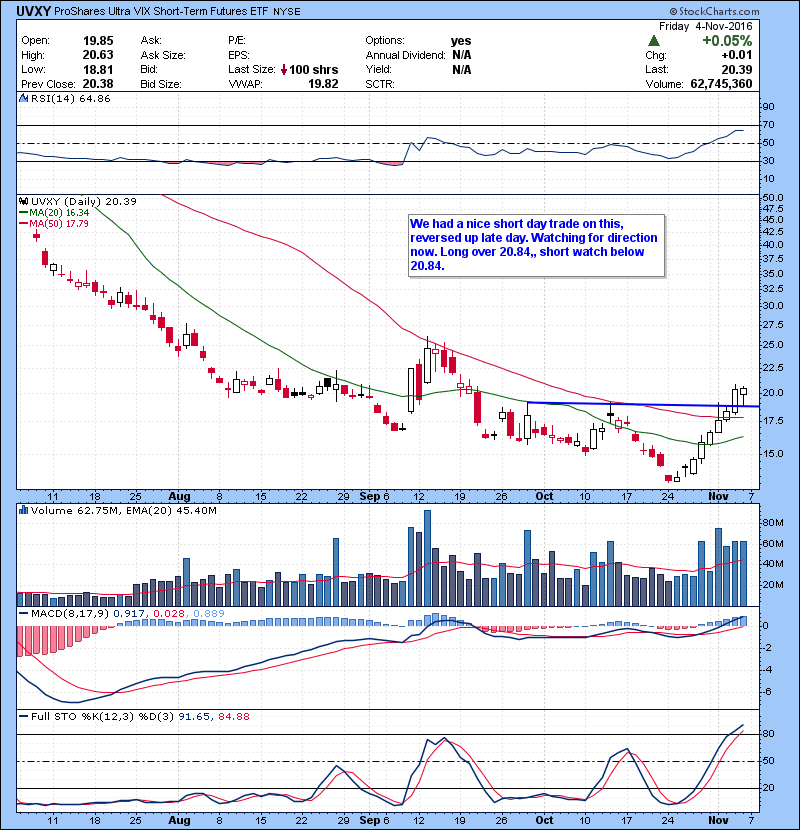The height and width of the screenshot is (830, 800).
Task: Click the MA(20) 16.34 legend text
Action: 59,212
